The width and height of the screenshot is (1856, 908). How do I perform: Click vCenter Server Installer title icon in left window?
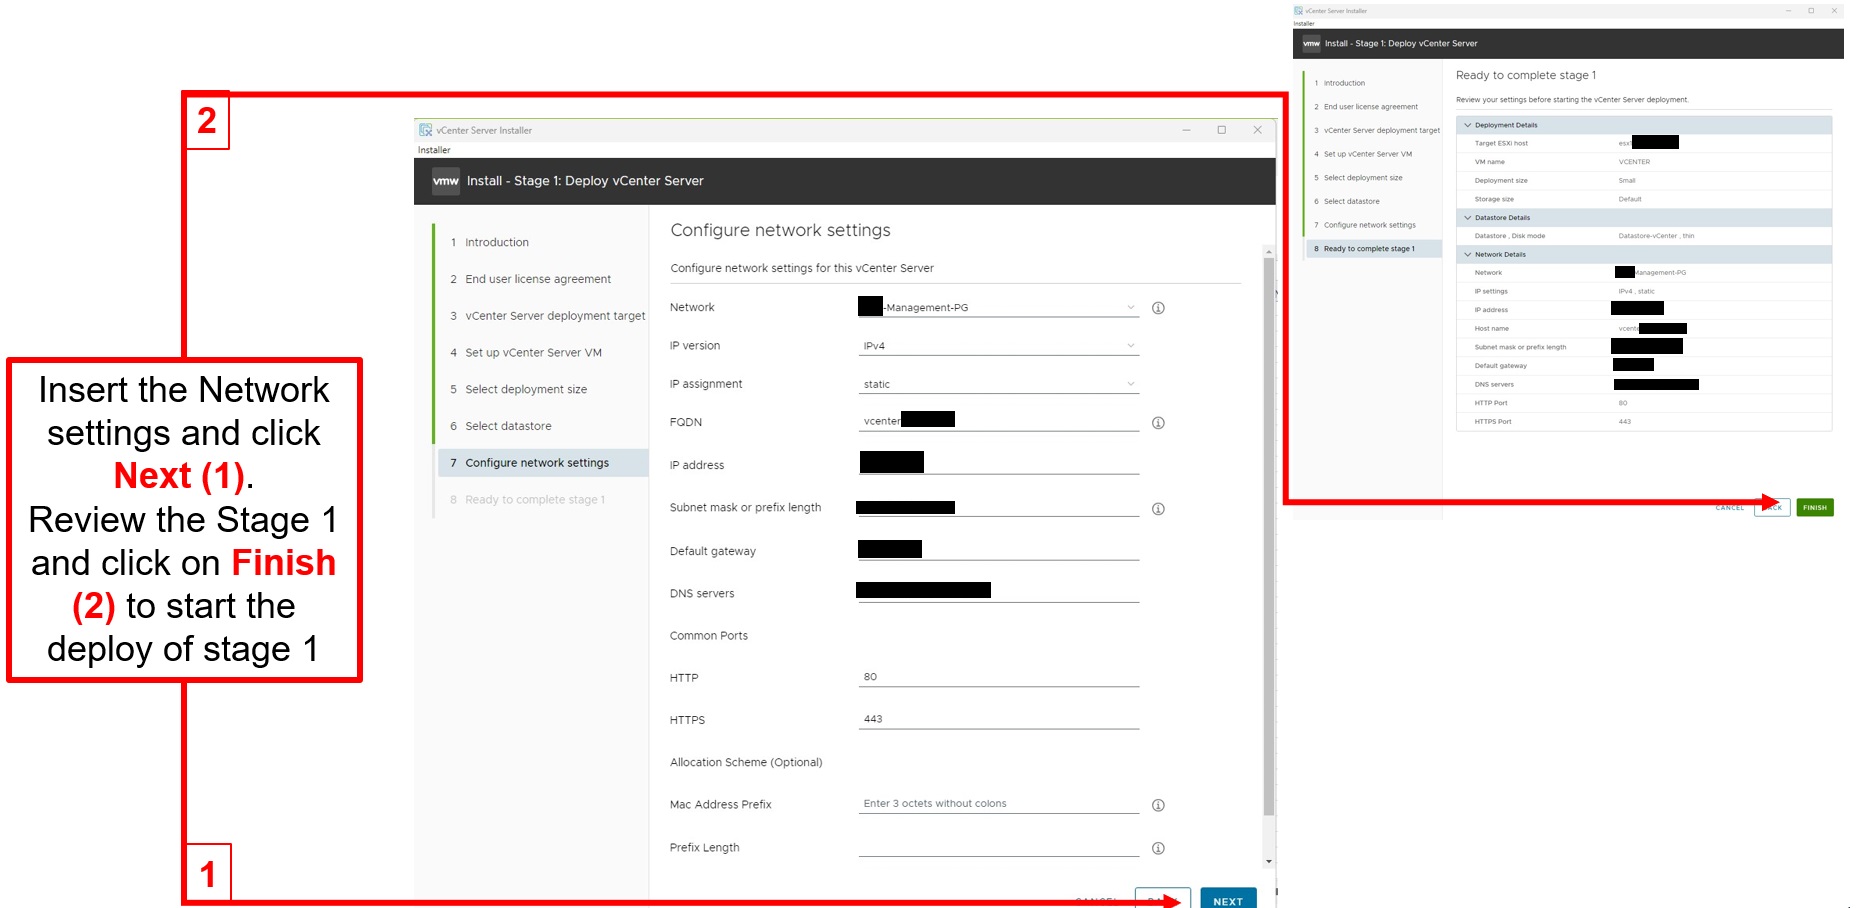pyautogui.click(x=425, y=130)
